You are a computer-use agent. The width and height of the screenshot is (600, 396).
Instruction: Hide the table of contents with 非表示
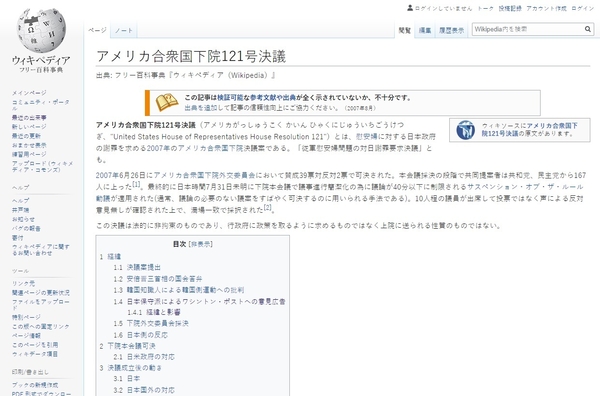pos(201,244)
